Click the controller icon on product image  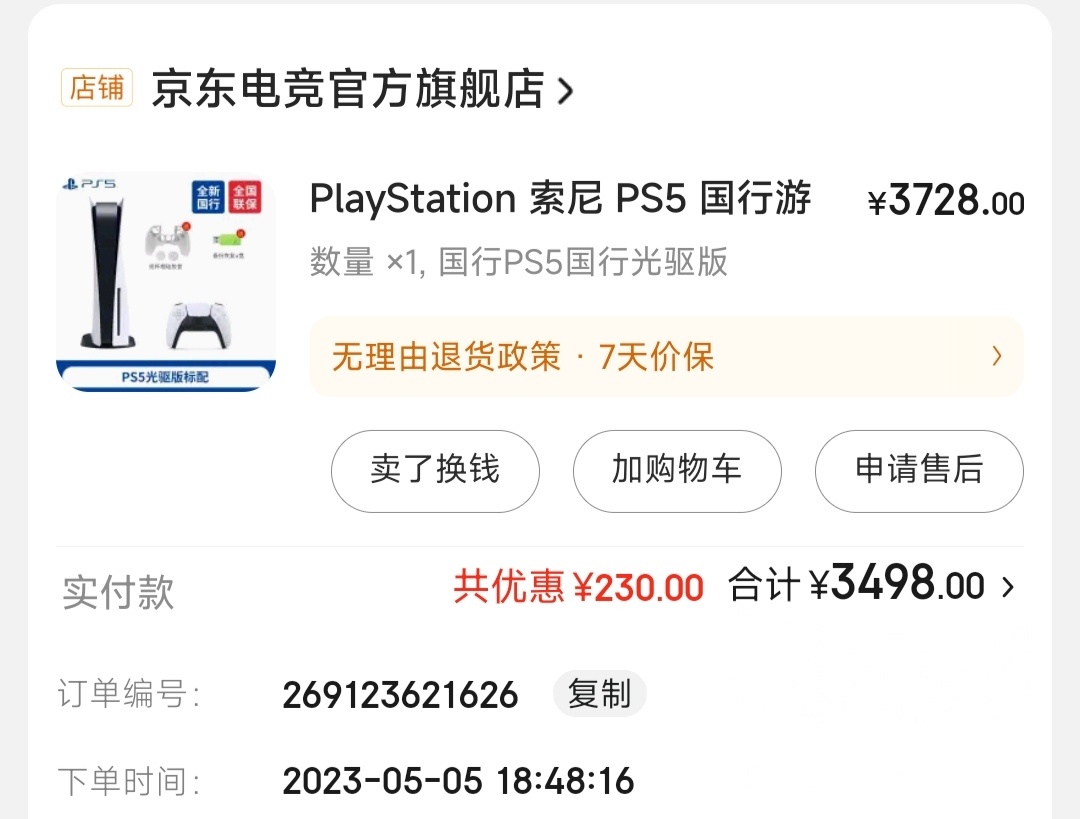200,325
